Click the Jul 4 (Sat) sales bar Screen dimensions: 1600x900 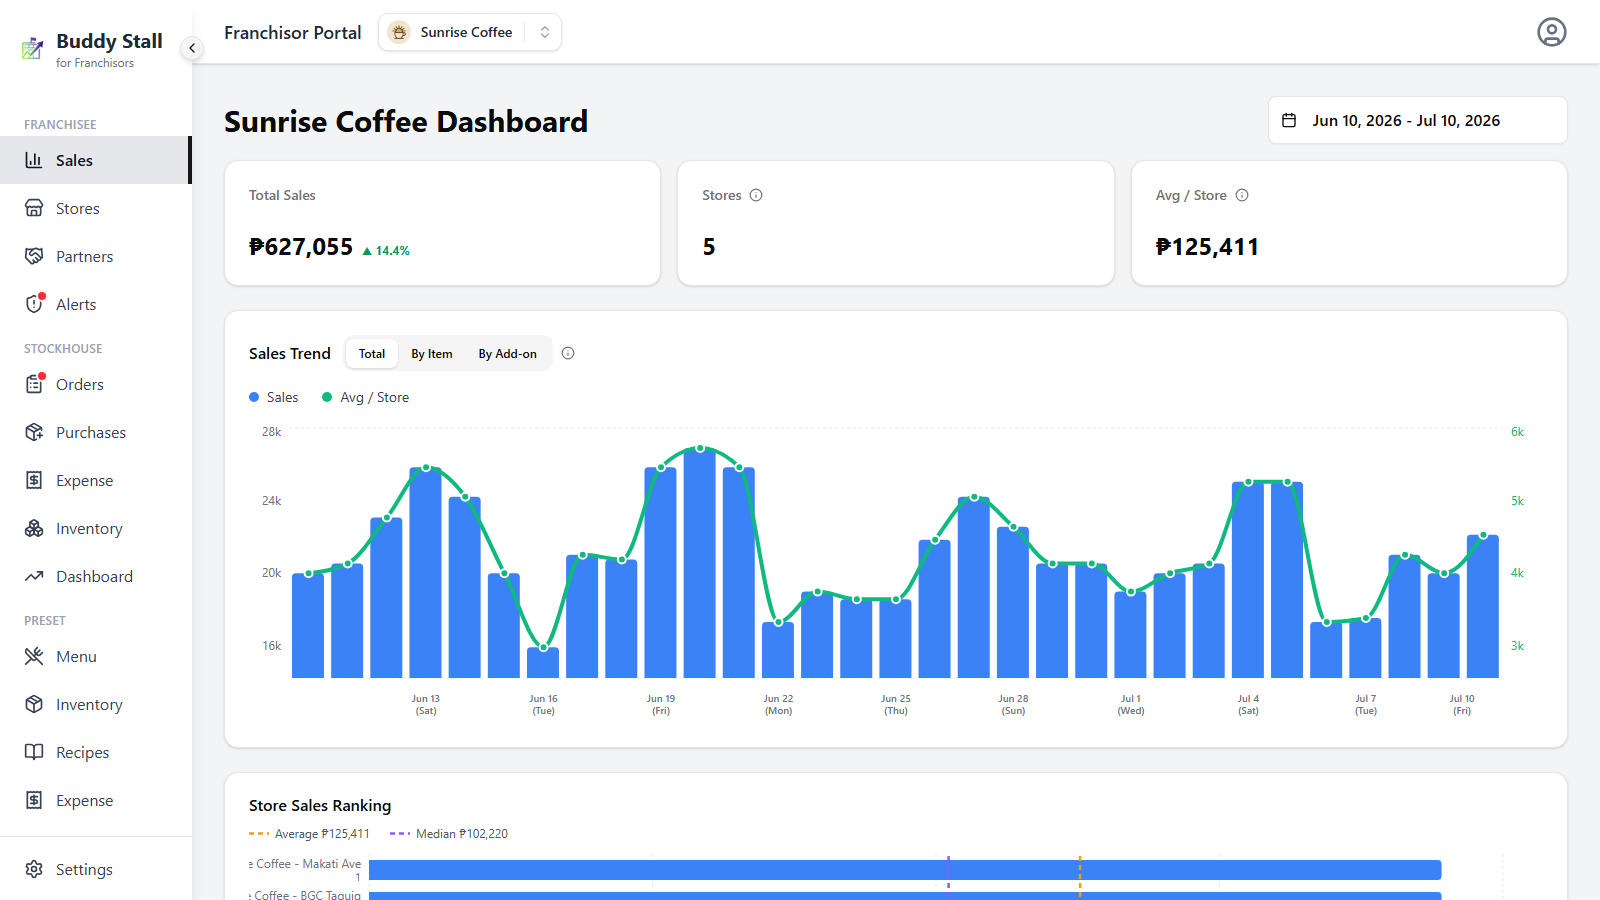click(x=1248, y=580)
